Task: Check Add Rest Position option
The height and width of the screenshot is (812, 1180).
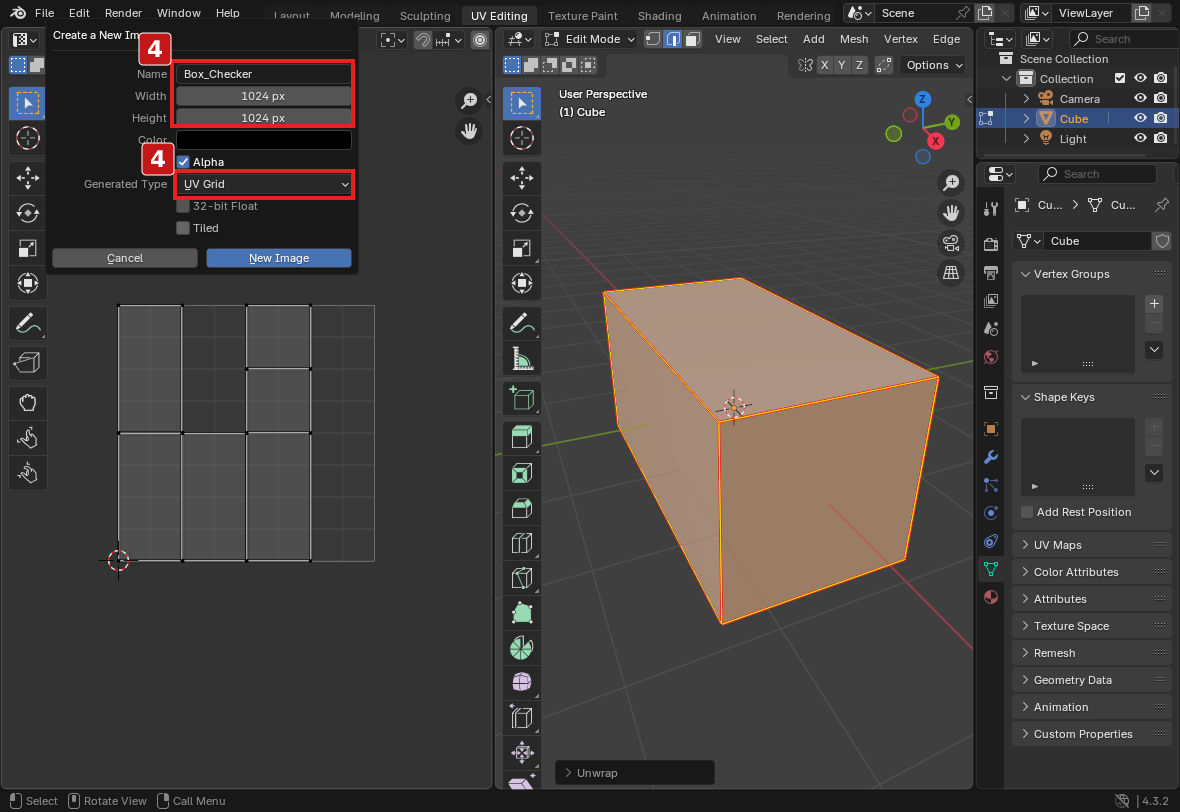Action: tap(1026, 512)
